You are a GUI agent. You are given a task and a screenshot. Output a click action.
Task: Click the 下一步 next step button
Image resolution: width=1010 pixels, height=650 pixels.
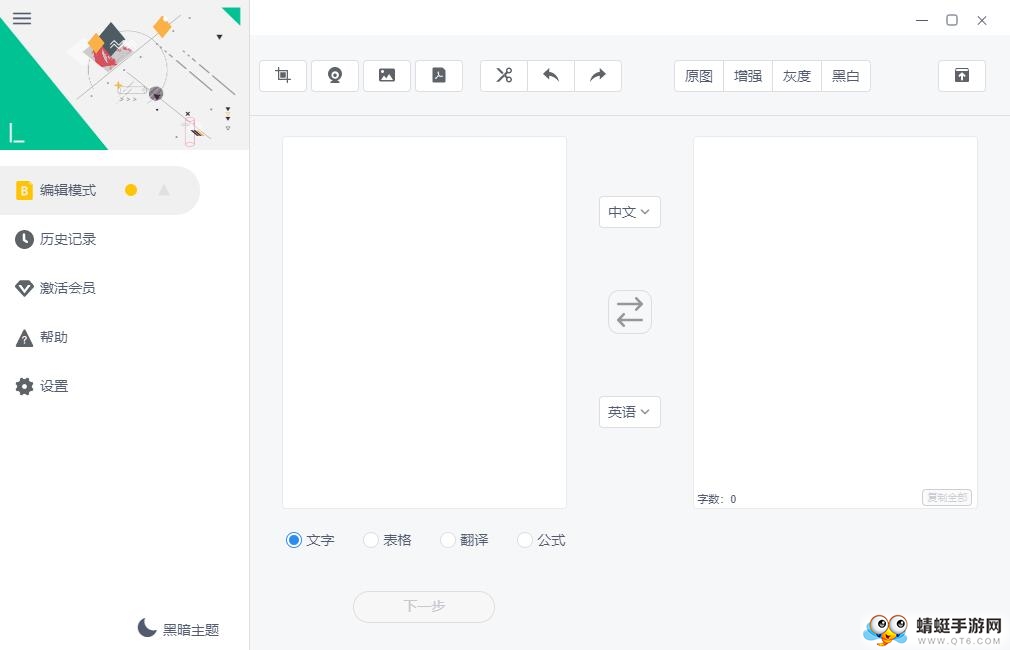coord(424,606)
